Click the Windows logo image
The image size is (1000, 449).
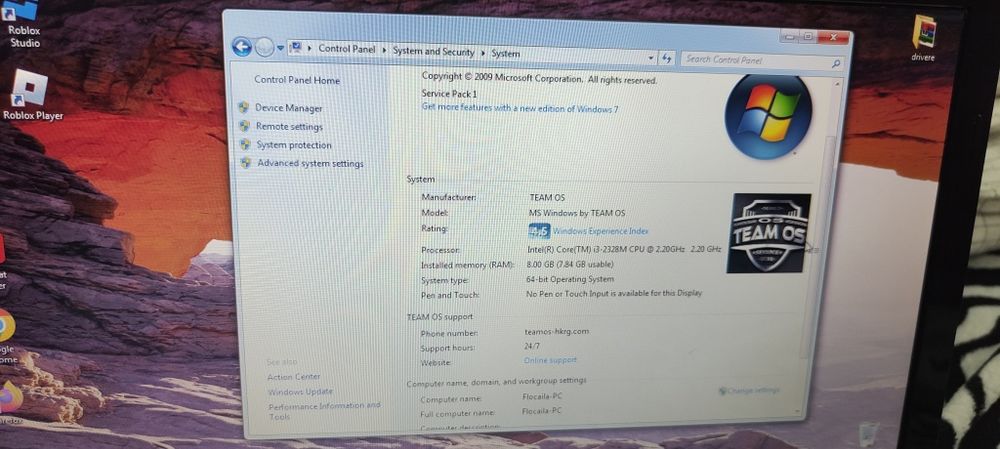click(x=768, y=117)
